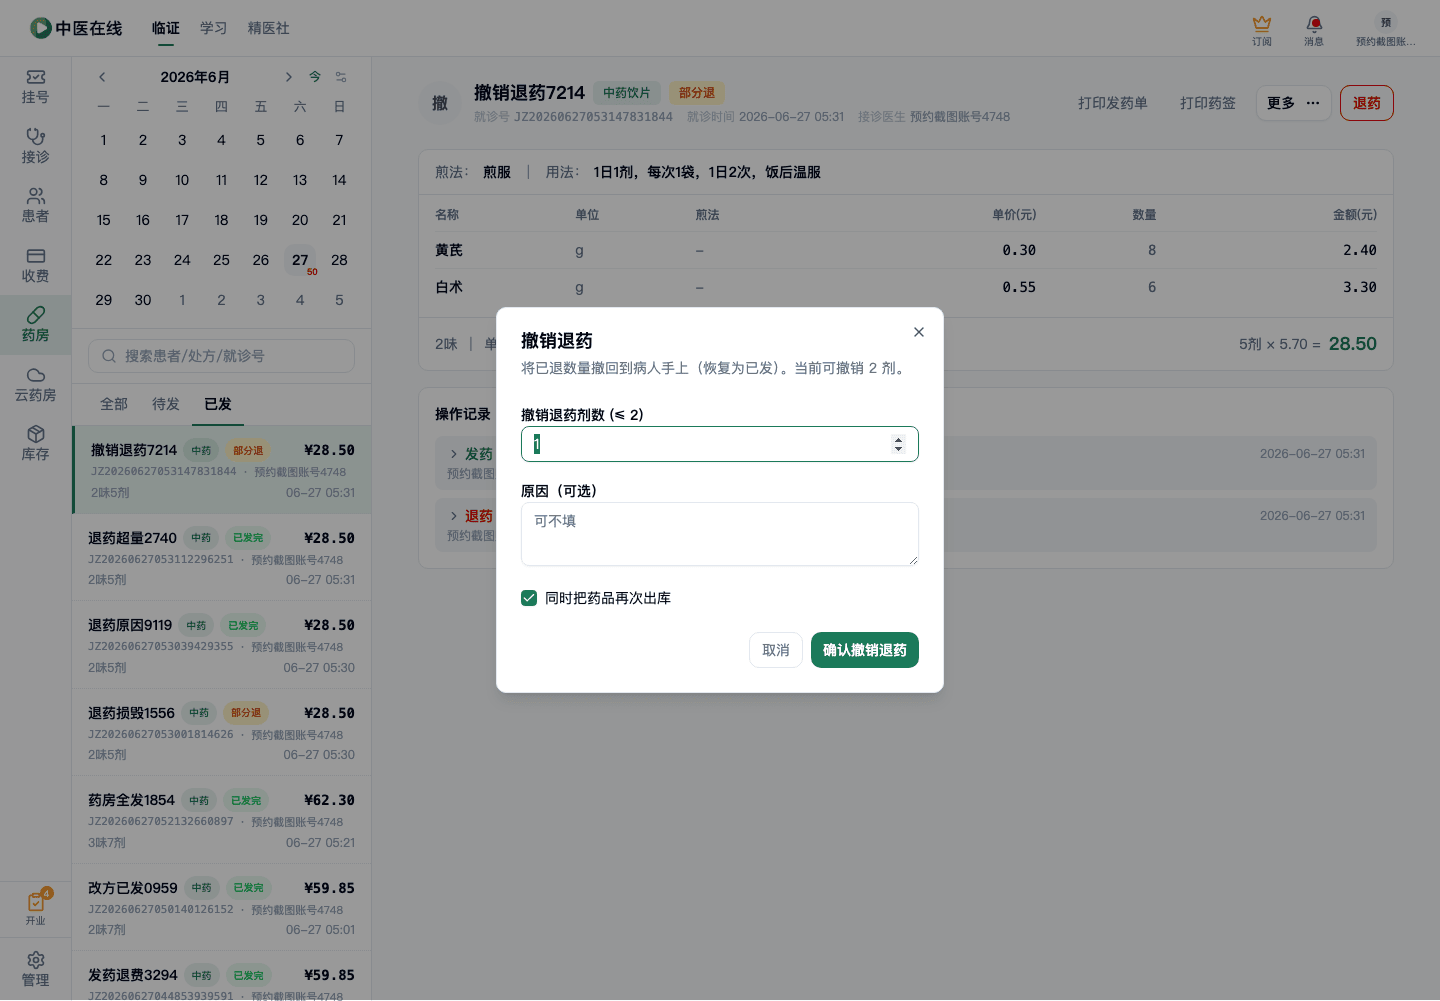Select calendar date 30
Viewport: 1440px width, 1001px height.
point(143,300)
